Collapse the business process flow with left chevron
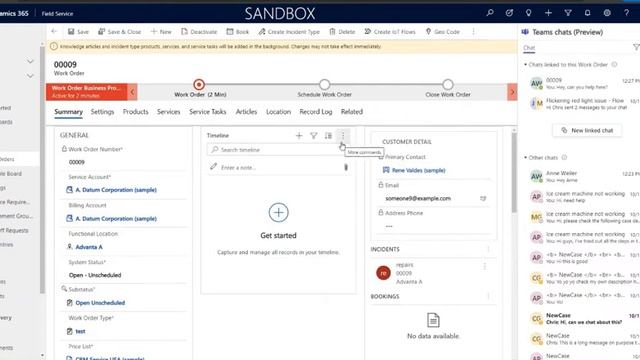Image resolution: width=640 pixels, height=360 pixels. coord(132,92)
